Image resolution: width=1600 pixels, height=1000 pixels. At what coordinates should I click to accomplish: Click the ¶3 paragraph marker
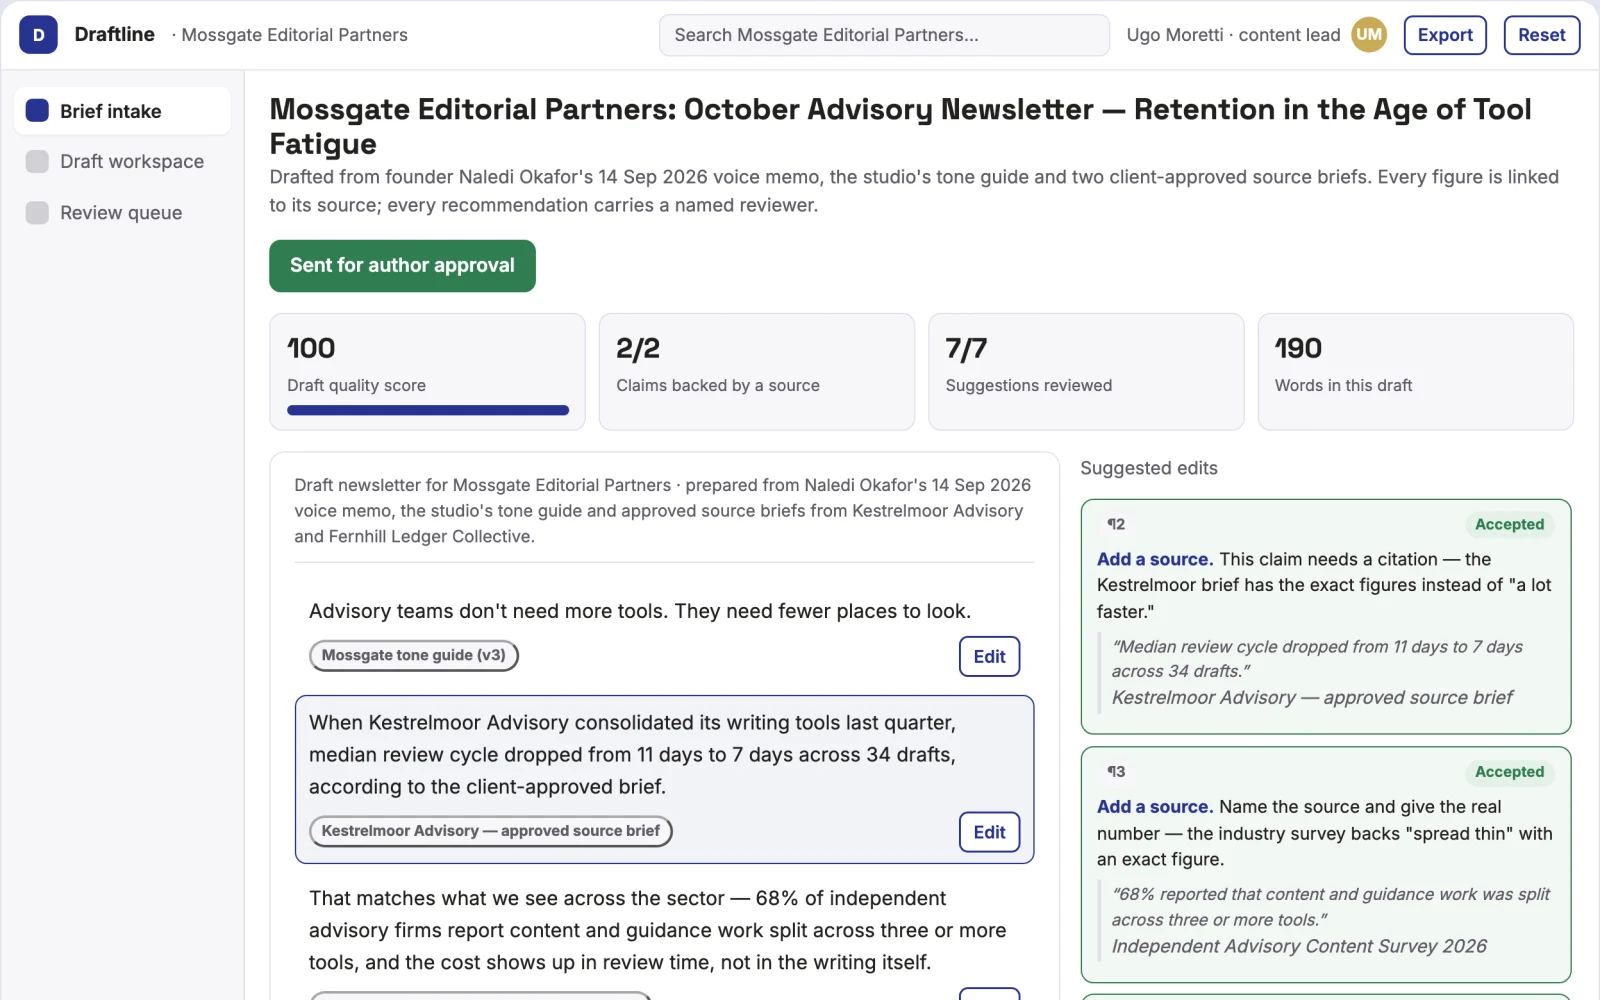coord(1116,772)
